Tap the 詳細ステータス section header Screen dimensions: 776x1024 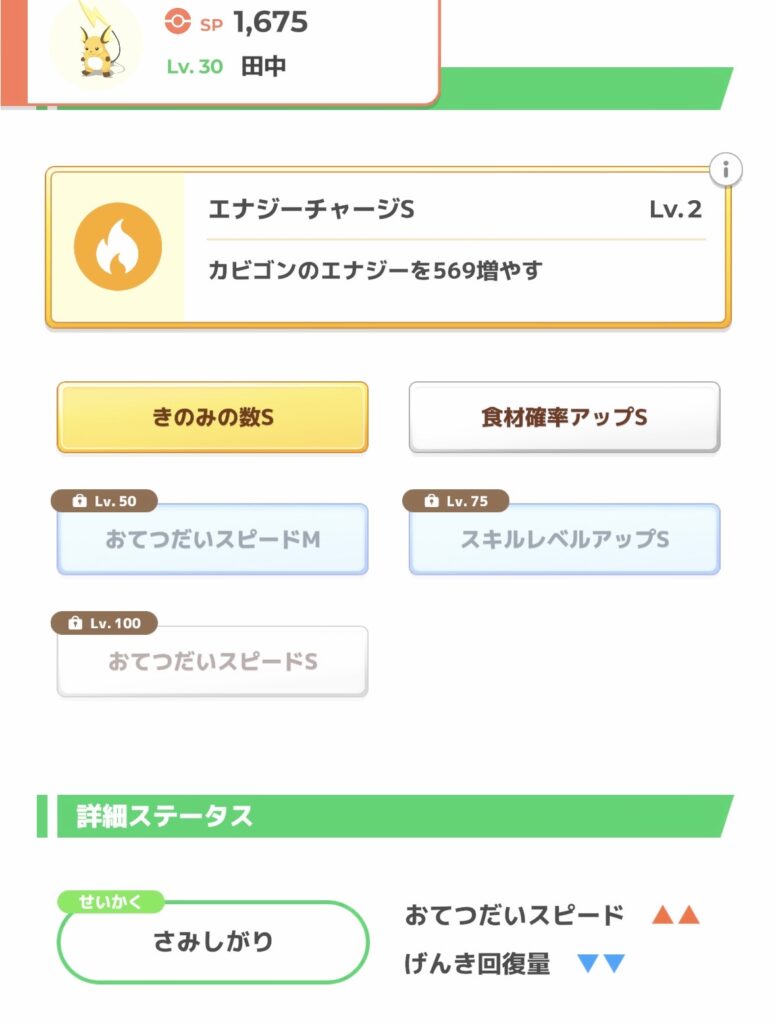[166, 816]
